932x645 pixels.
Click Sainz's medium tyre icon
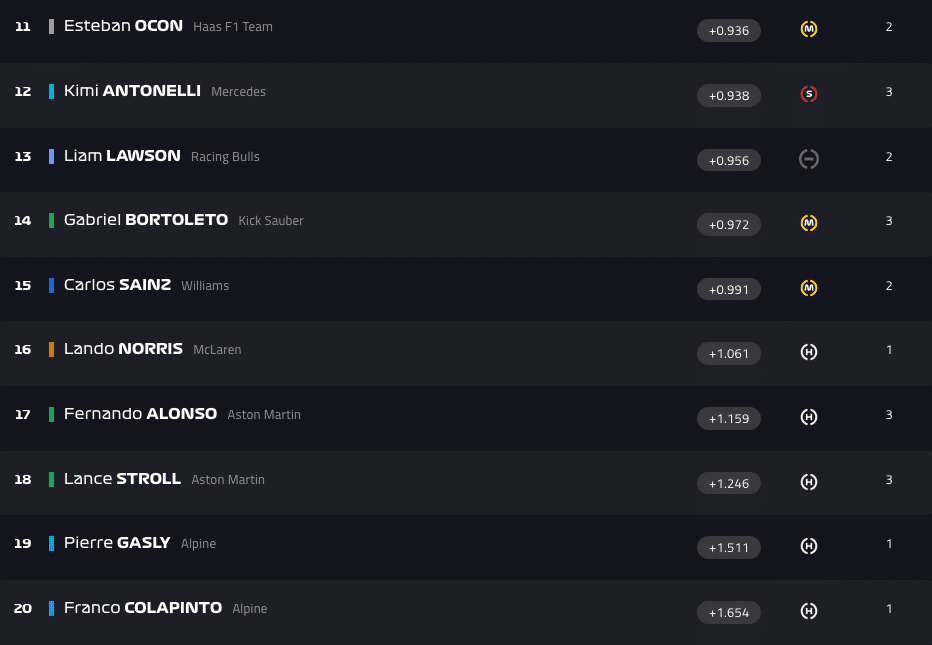pyautogui.click(x=809, y=288)
